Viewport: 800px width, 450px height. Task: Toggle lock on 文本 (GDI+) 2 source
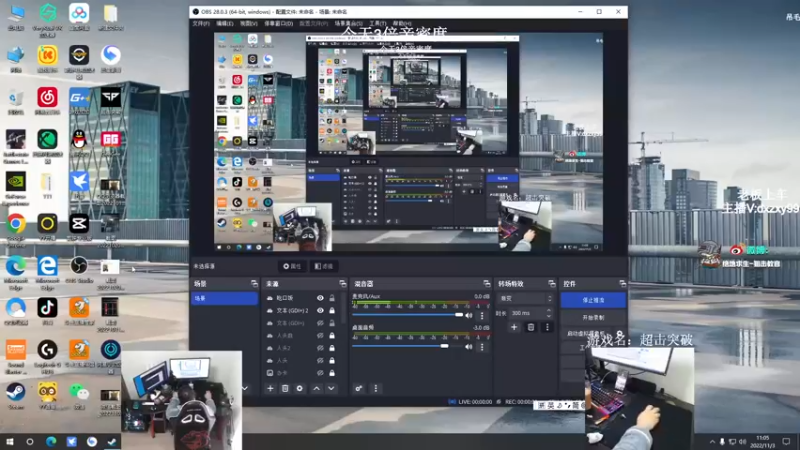pos(332,310)
